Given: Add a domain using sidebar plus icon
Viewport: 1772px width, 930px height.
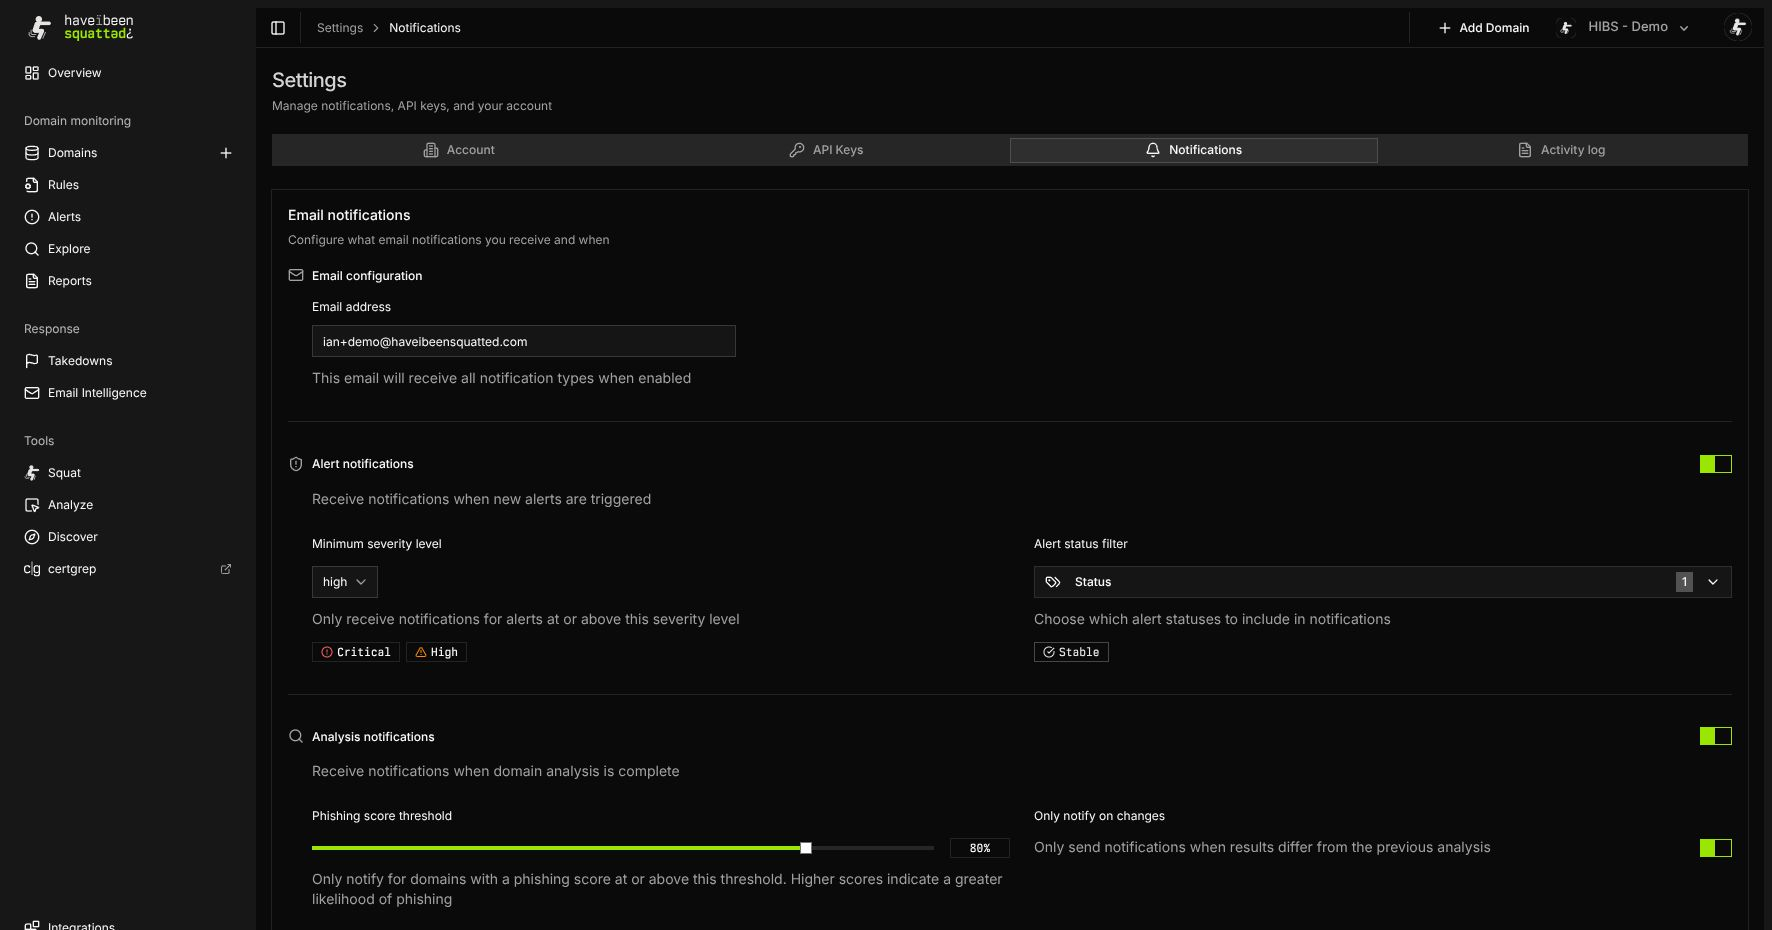Looking at the screenshot, I should tap(226, 153).
